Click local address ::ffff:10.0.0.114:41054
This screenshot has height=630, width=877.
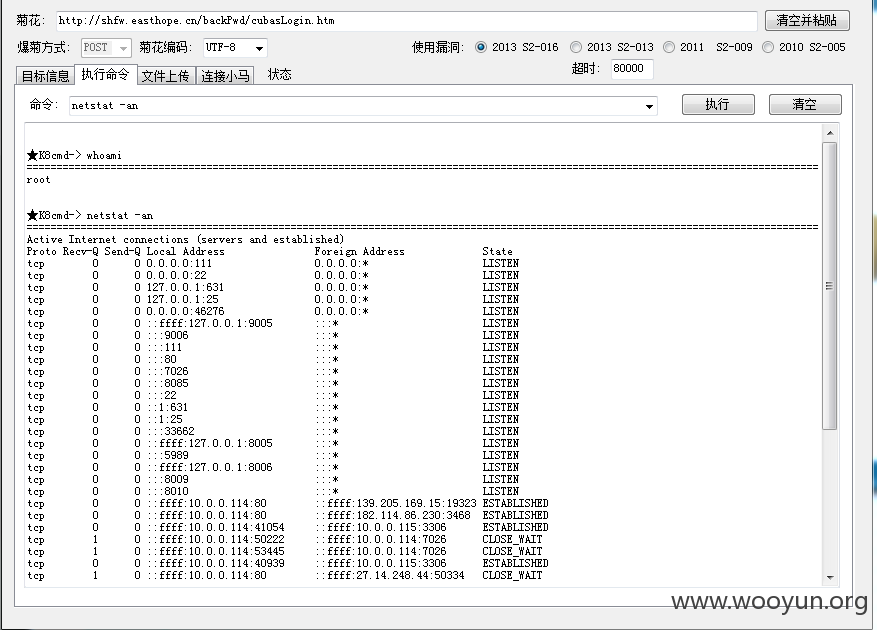pyautogui.click(x=216, y=528)
